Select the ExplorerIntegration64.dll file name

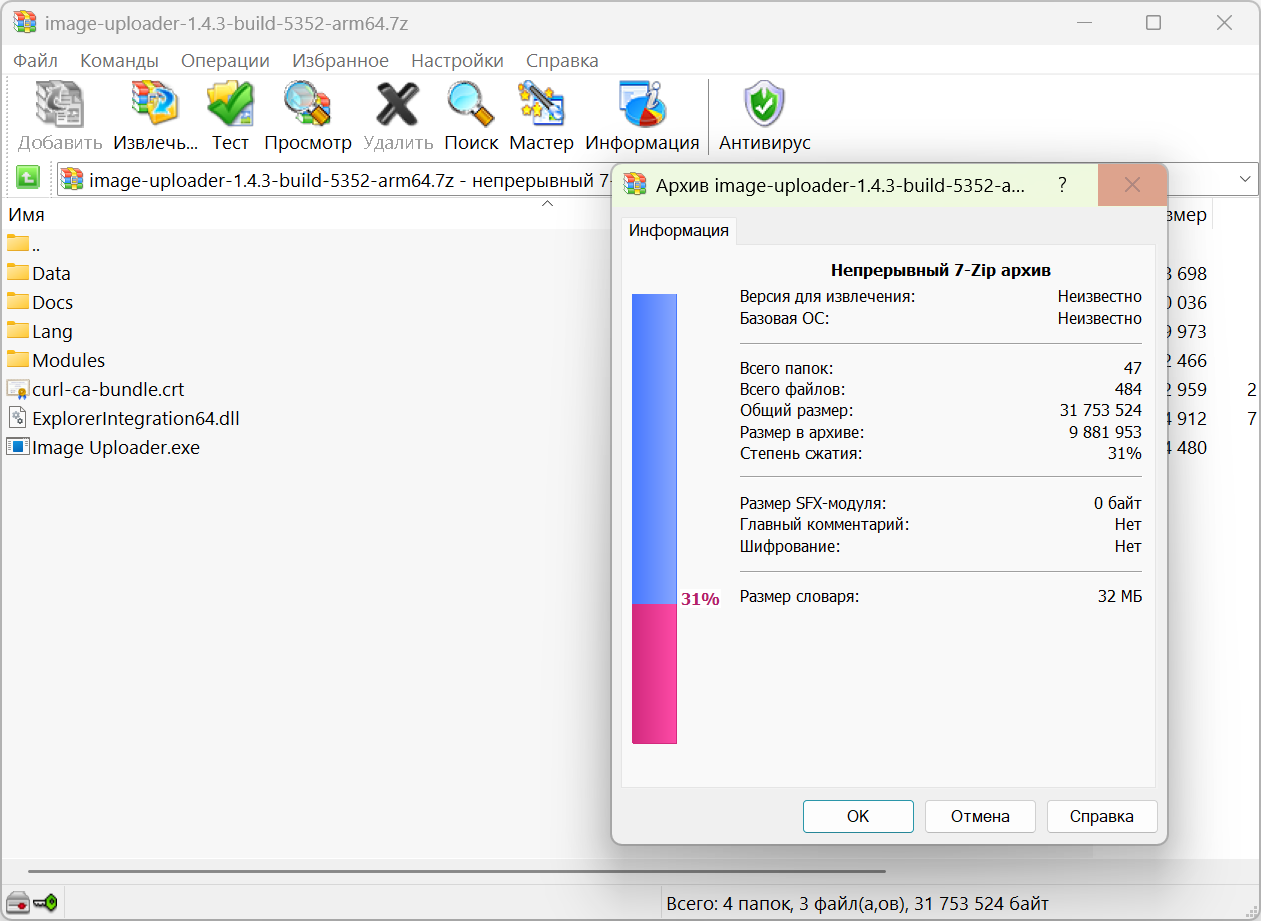[x=136, y=418]
